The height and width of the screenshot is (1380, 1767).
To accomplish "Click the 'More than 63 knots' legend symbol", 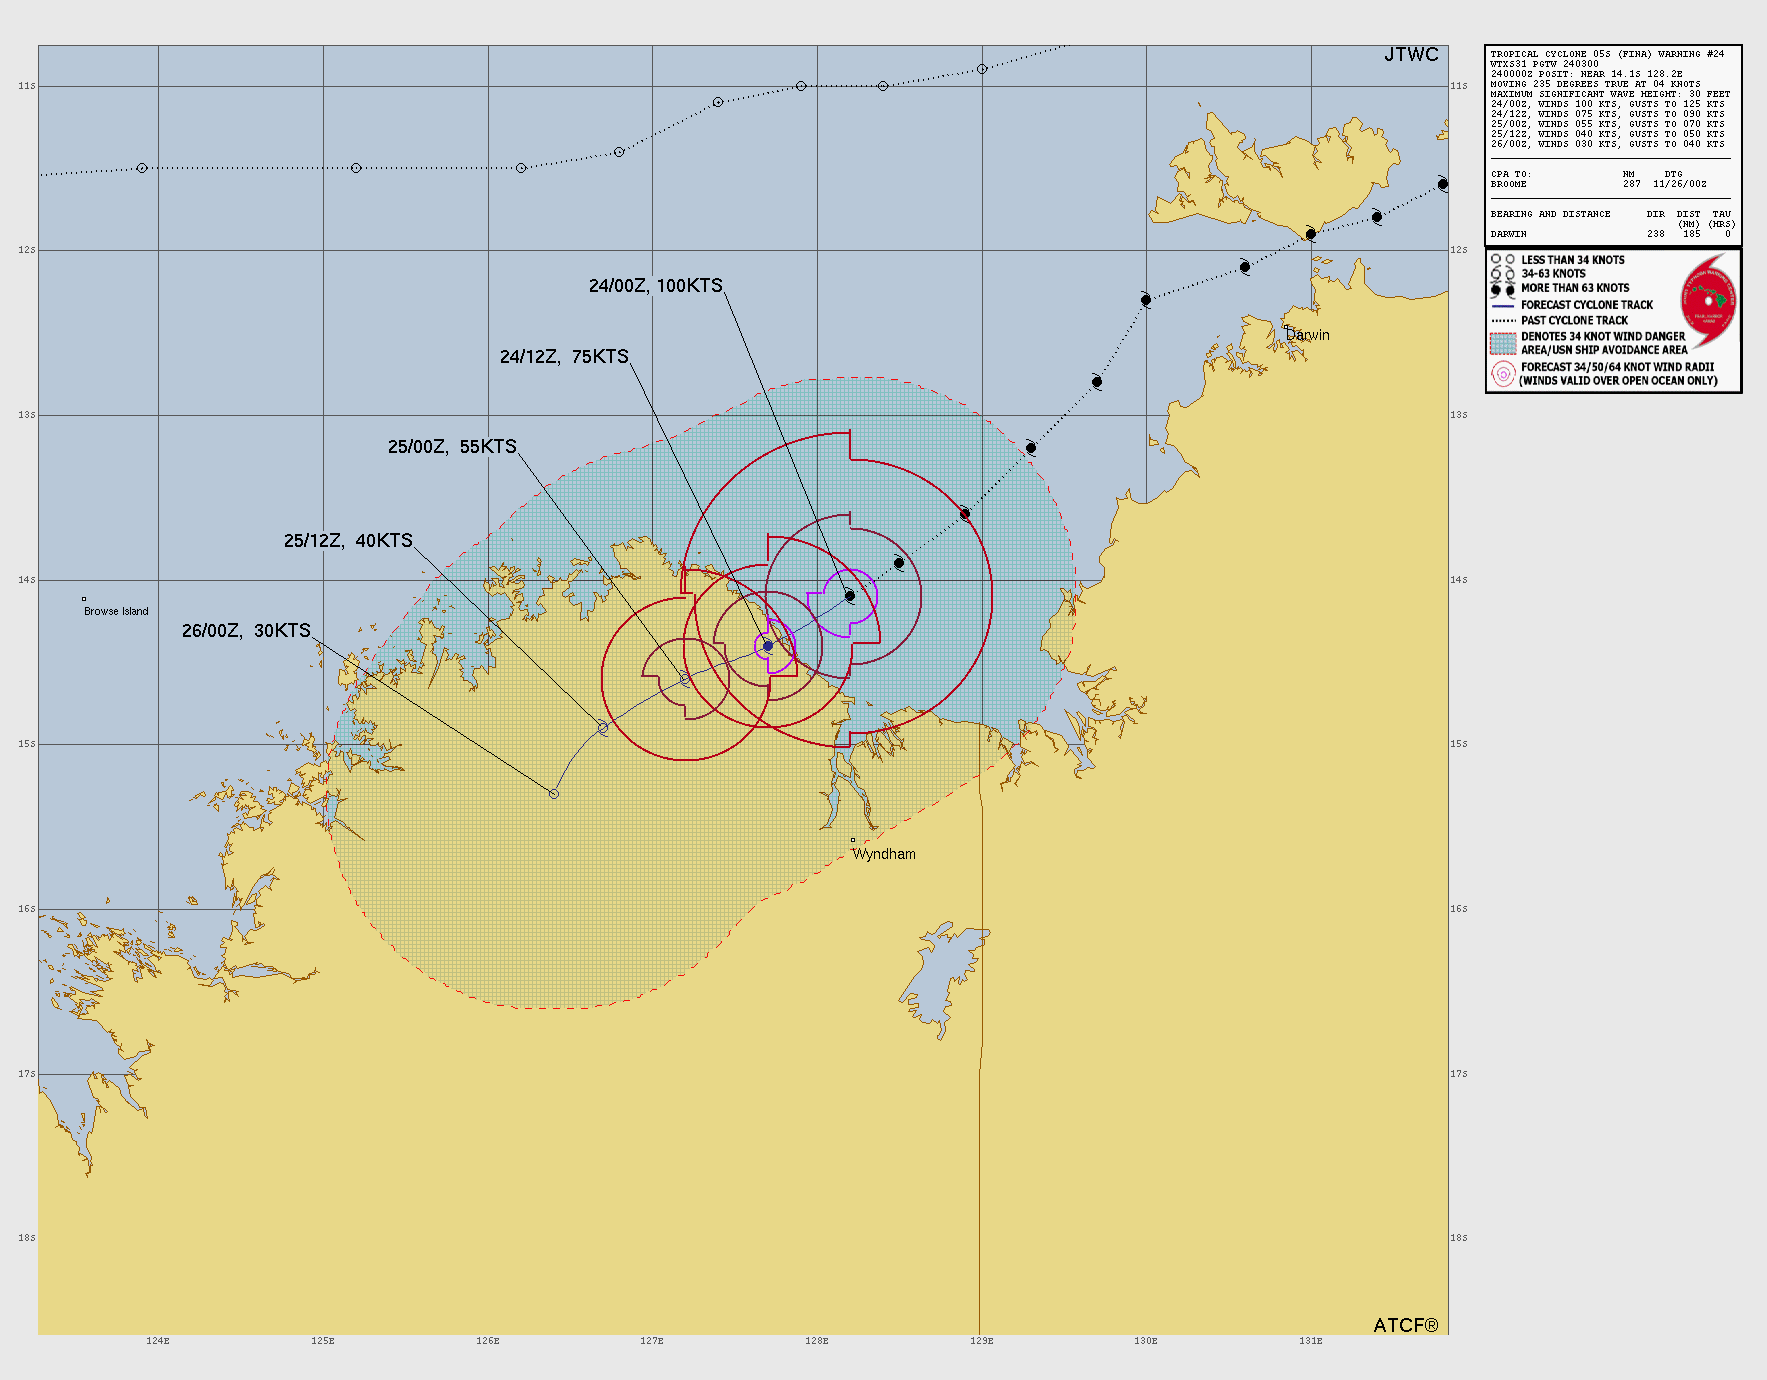I will coord(1502,289).
